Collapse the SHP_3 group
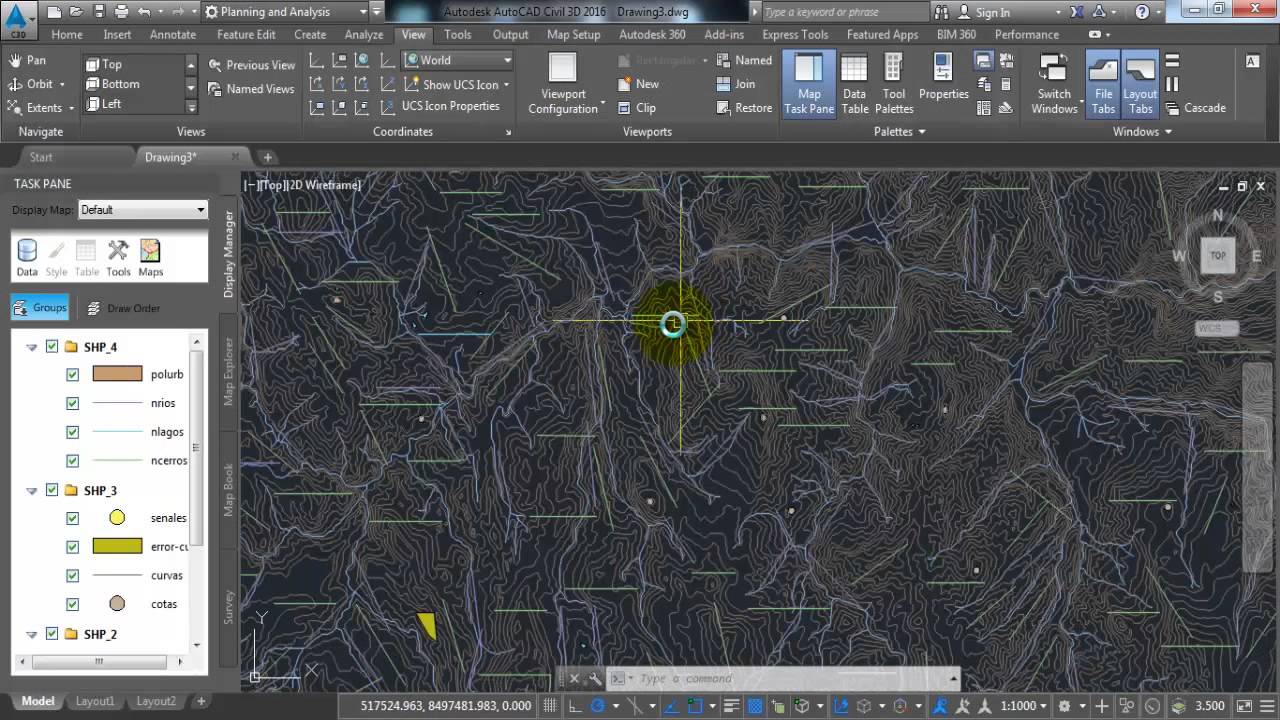This screenshot has width=1280, height=720. click(32, 490)
